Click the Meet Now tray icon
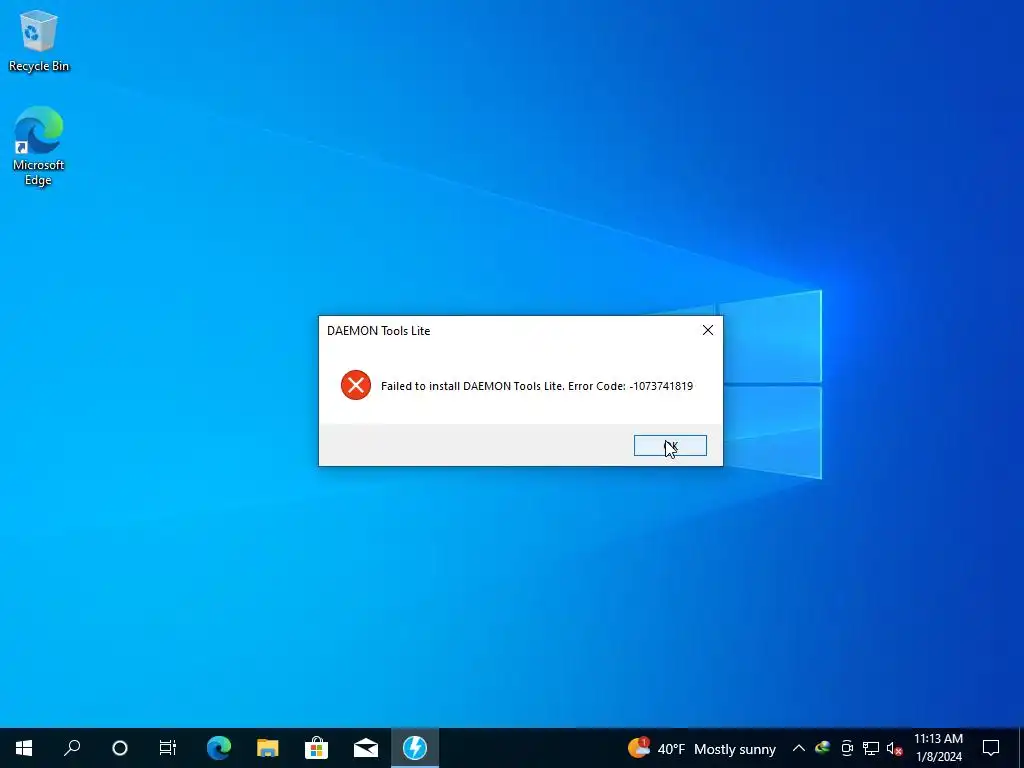This screenshot has height=768, width=1024. (847, 748)
